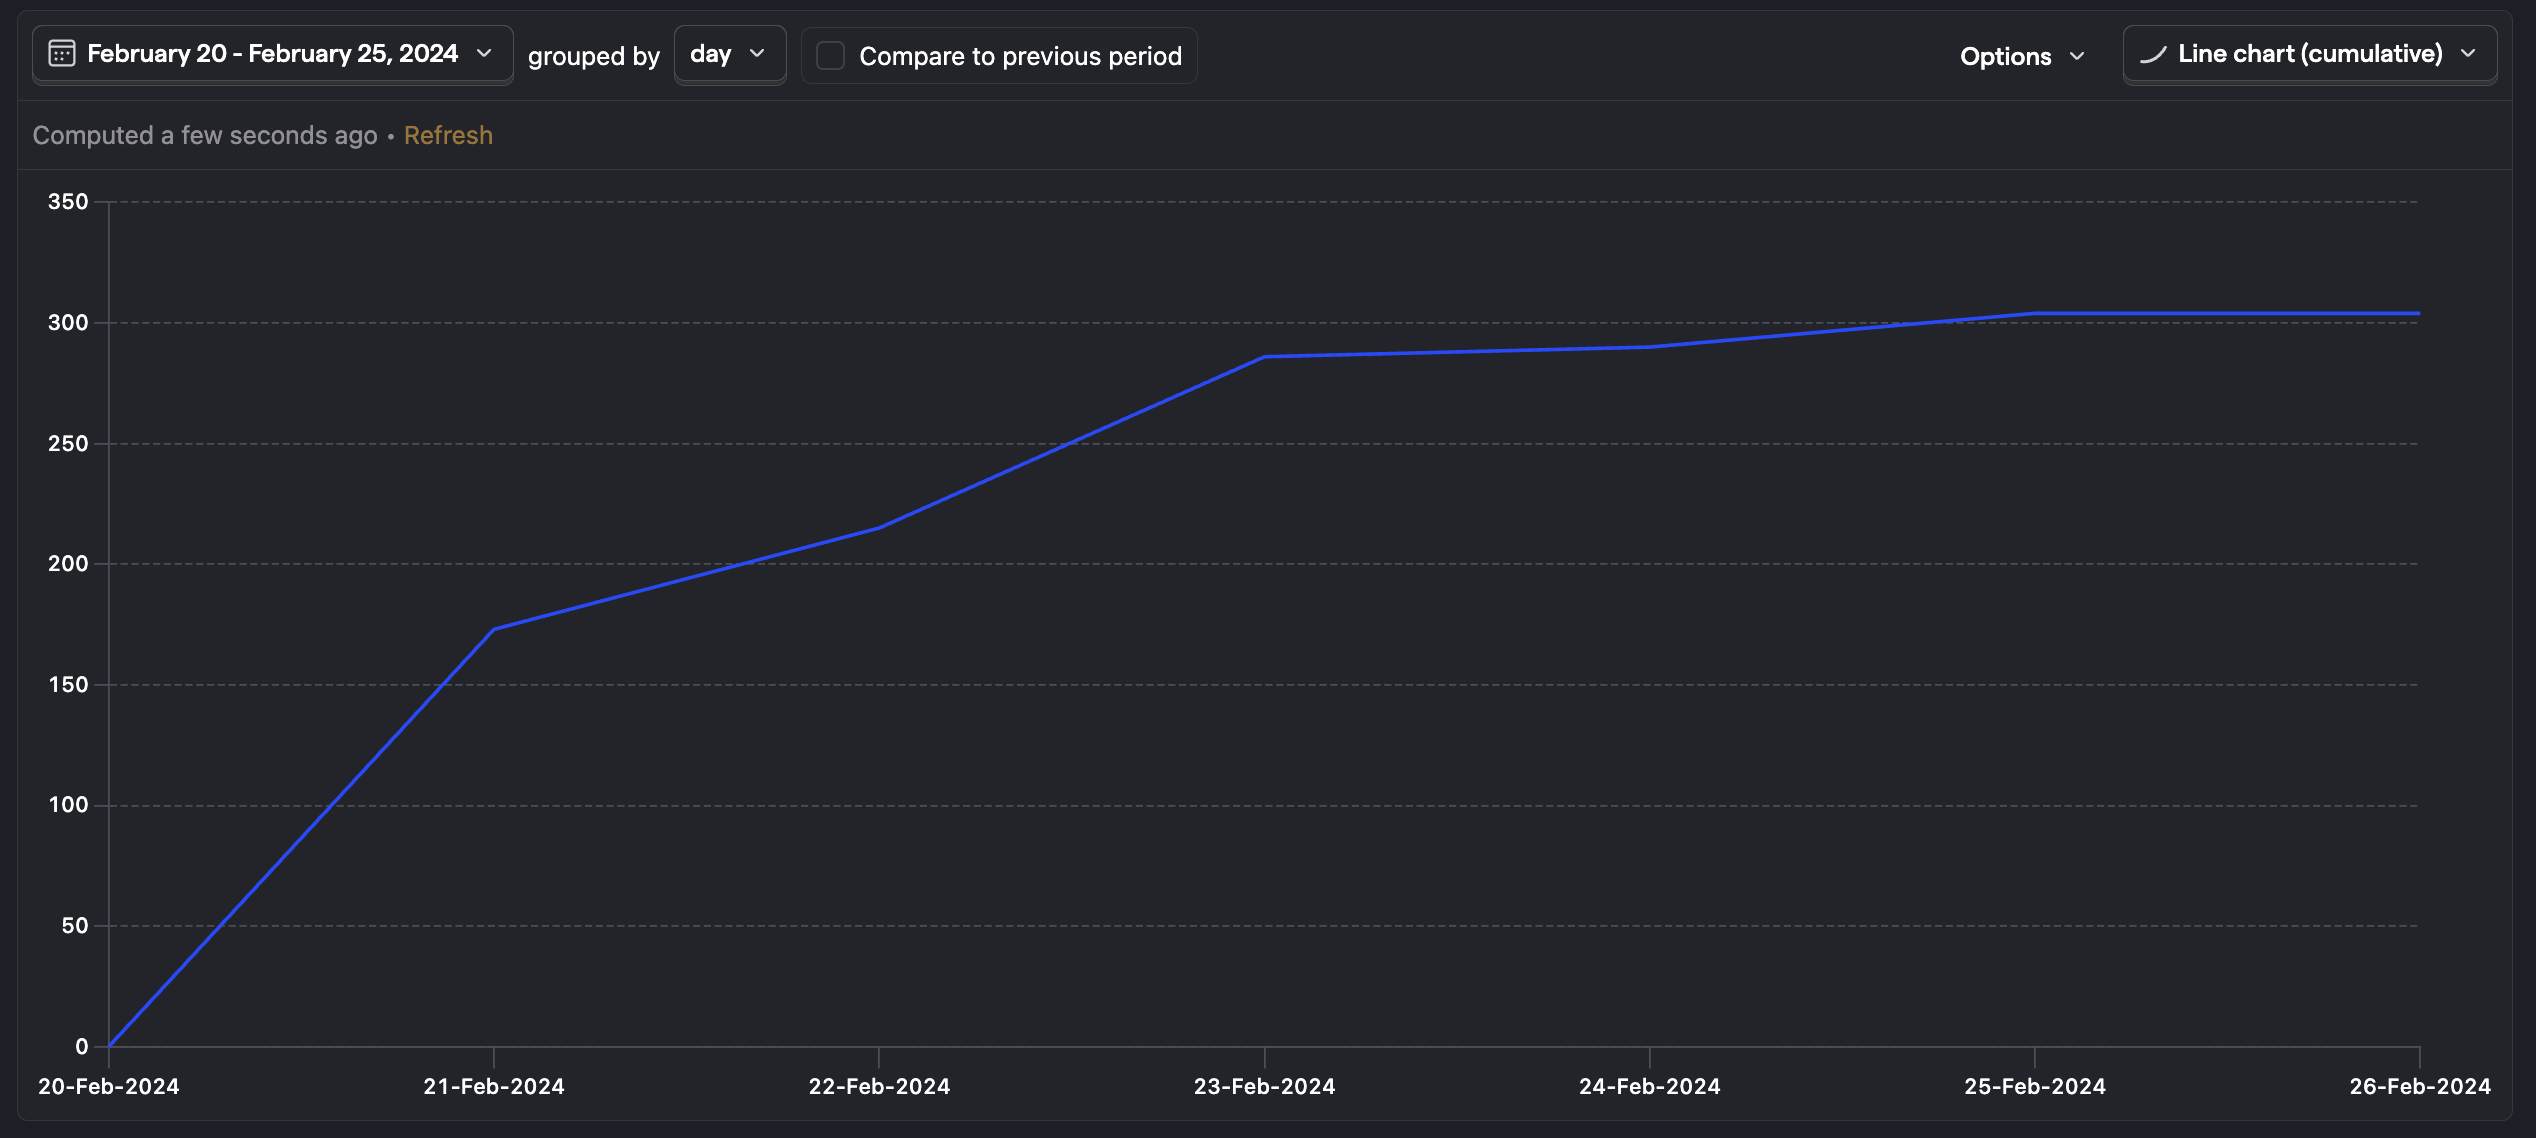Click the 0 y-axis label

82,1047
